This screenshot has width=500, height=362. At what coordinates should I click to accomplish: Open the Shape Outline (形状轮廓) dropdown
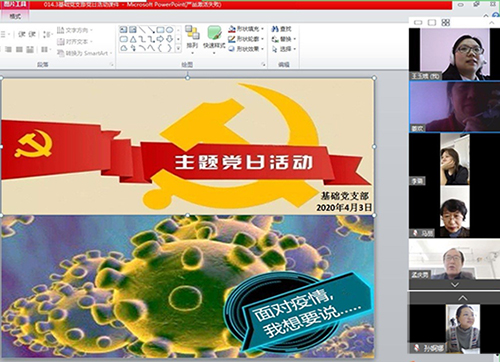247,39
